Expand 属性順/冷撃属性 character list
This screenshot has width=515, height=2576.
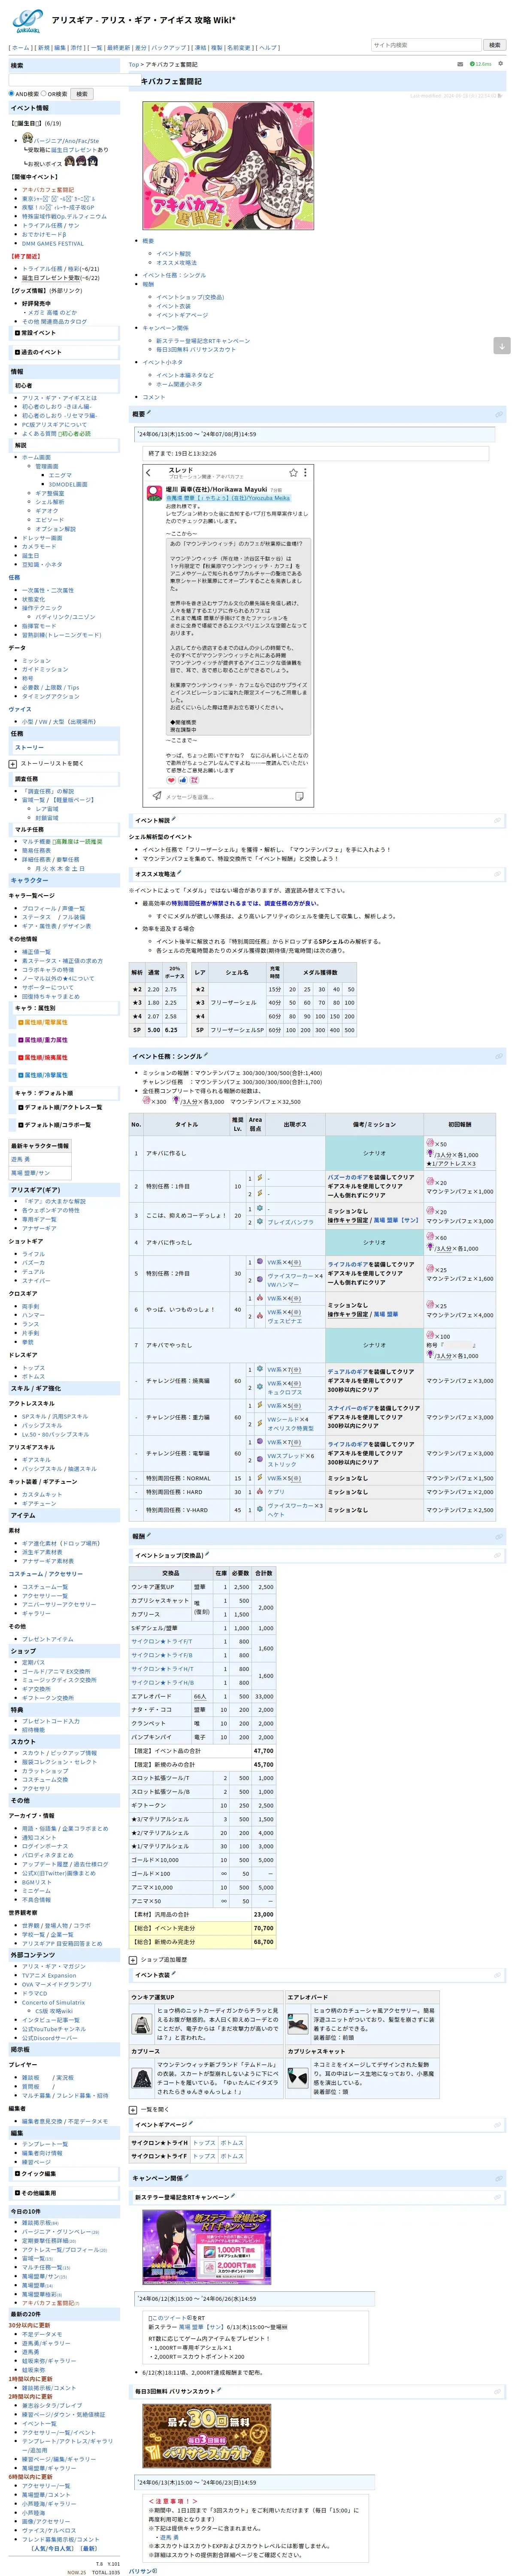point(21,1075)
